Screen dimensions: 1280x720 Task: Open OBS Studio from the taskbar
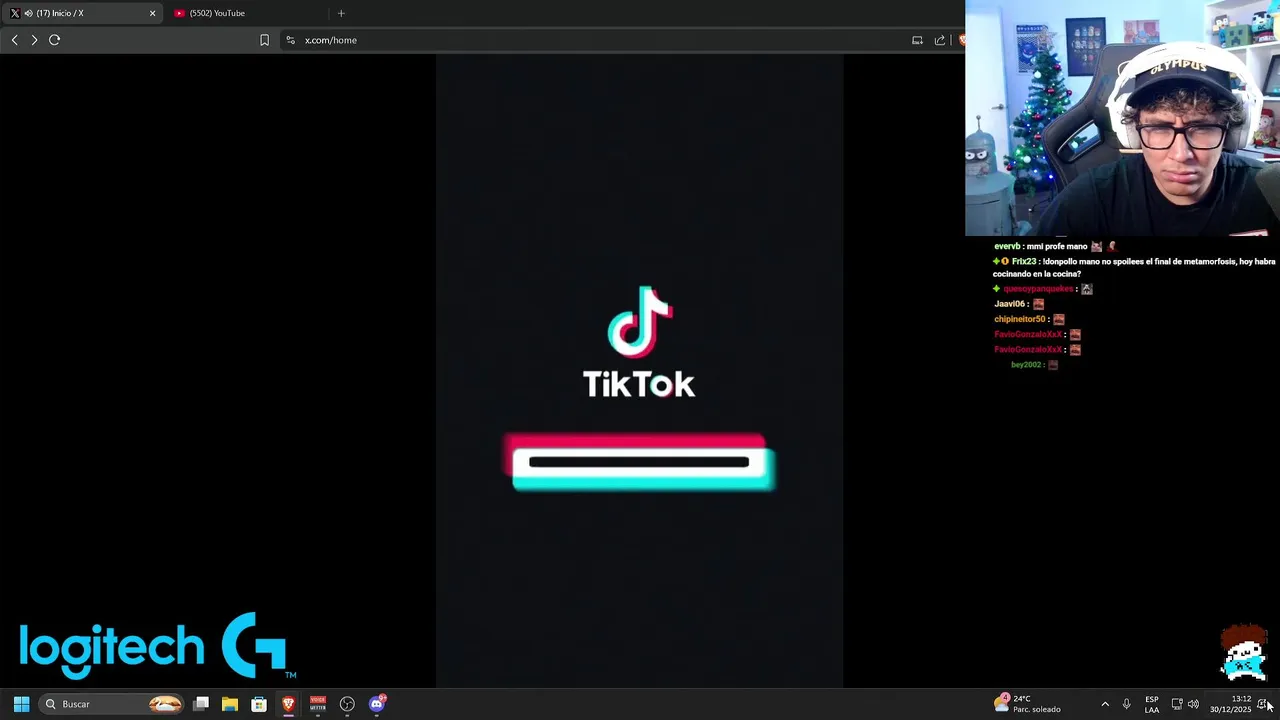[347, 704]
